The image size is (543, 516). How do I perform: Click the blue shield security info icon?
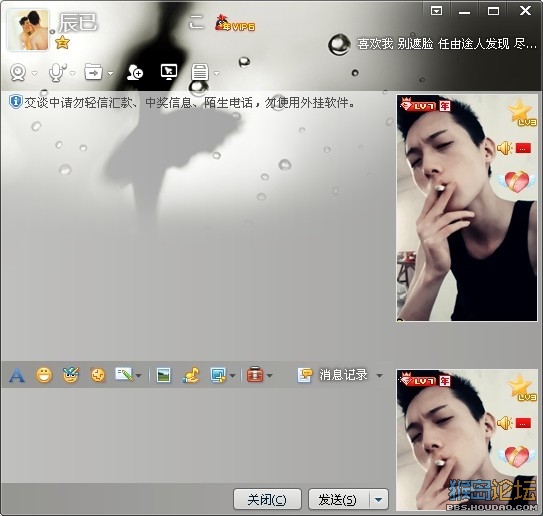15,102
